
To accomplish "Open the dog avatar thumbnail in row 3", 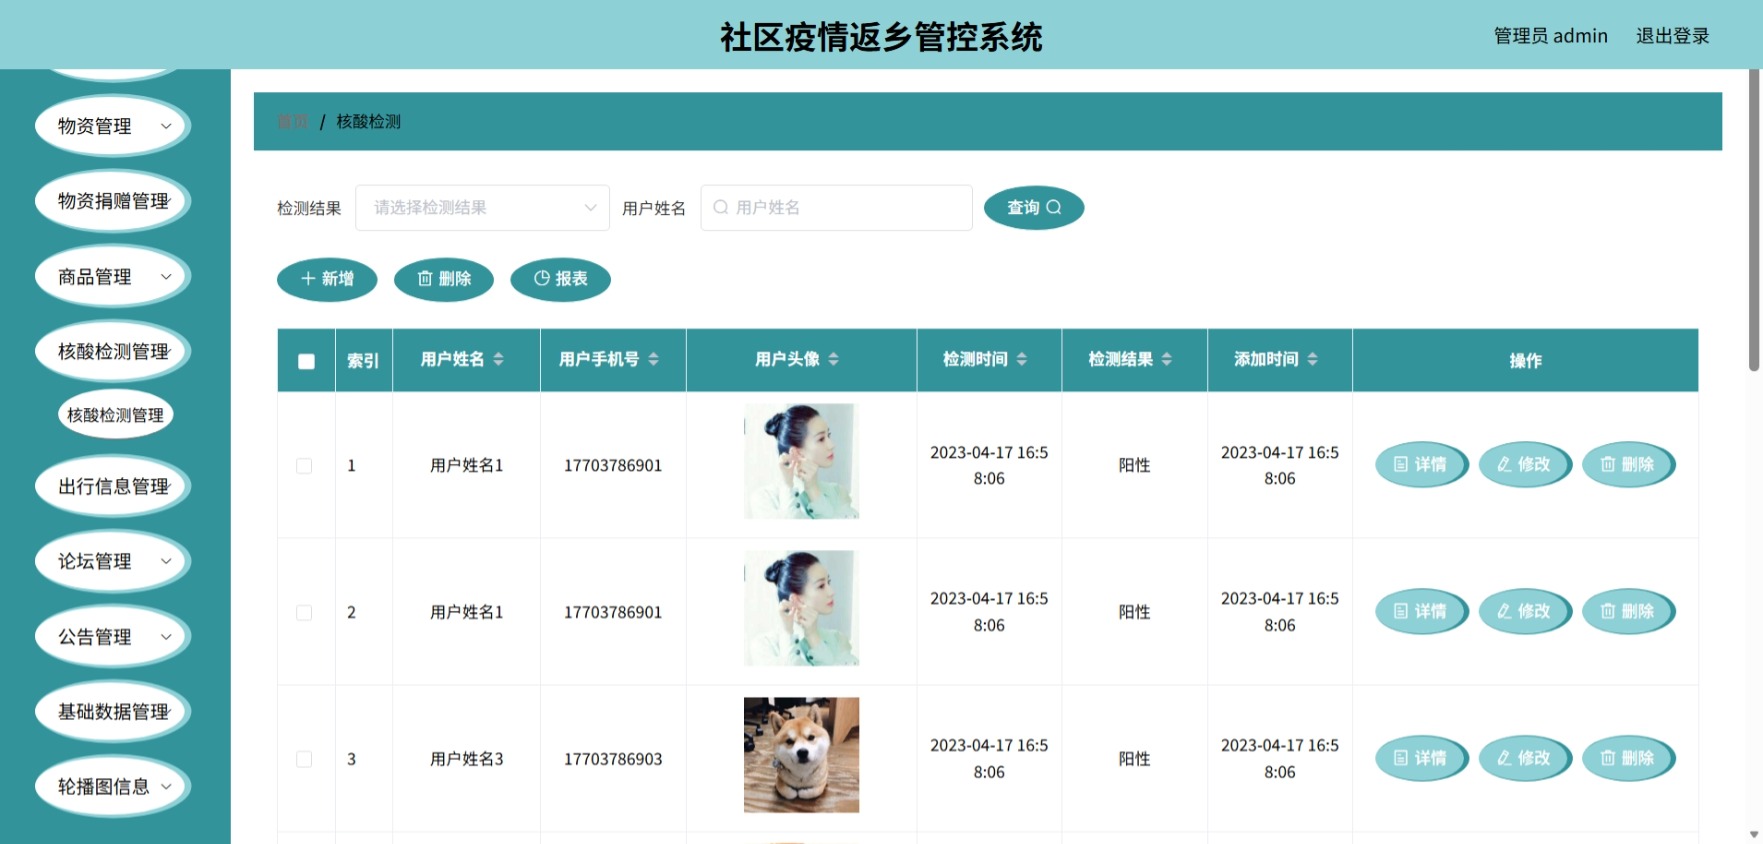I will pos(801,755).
